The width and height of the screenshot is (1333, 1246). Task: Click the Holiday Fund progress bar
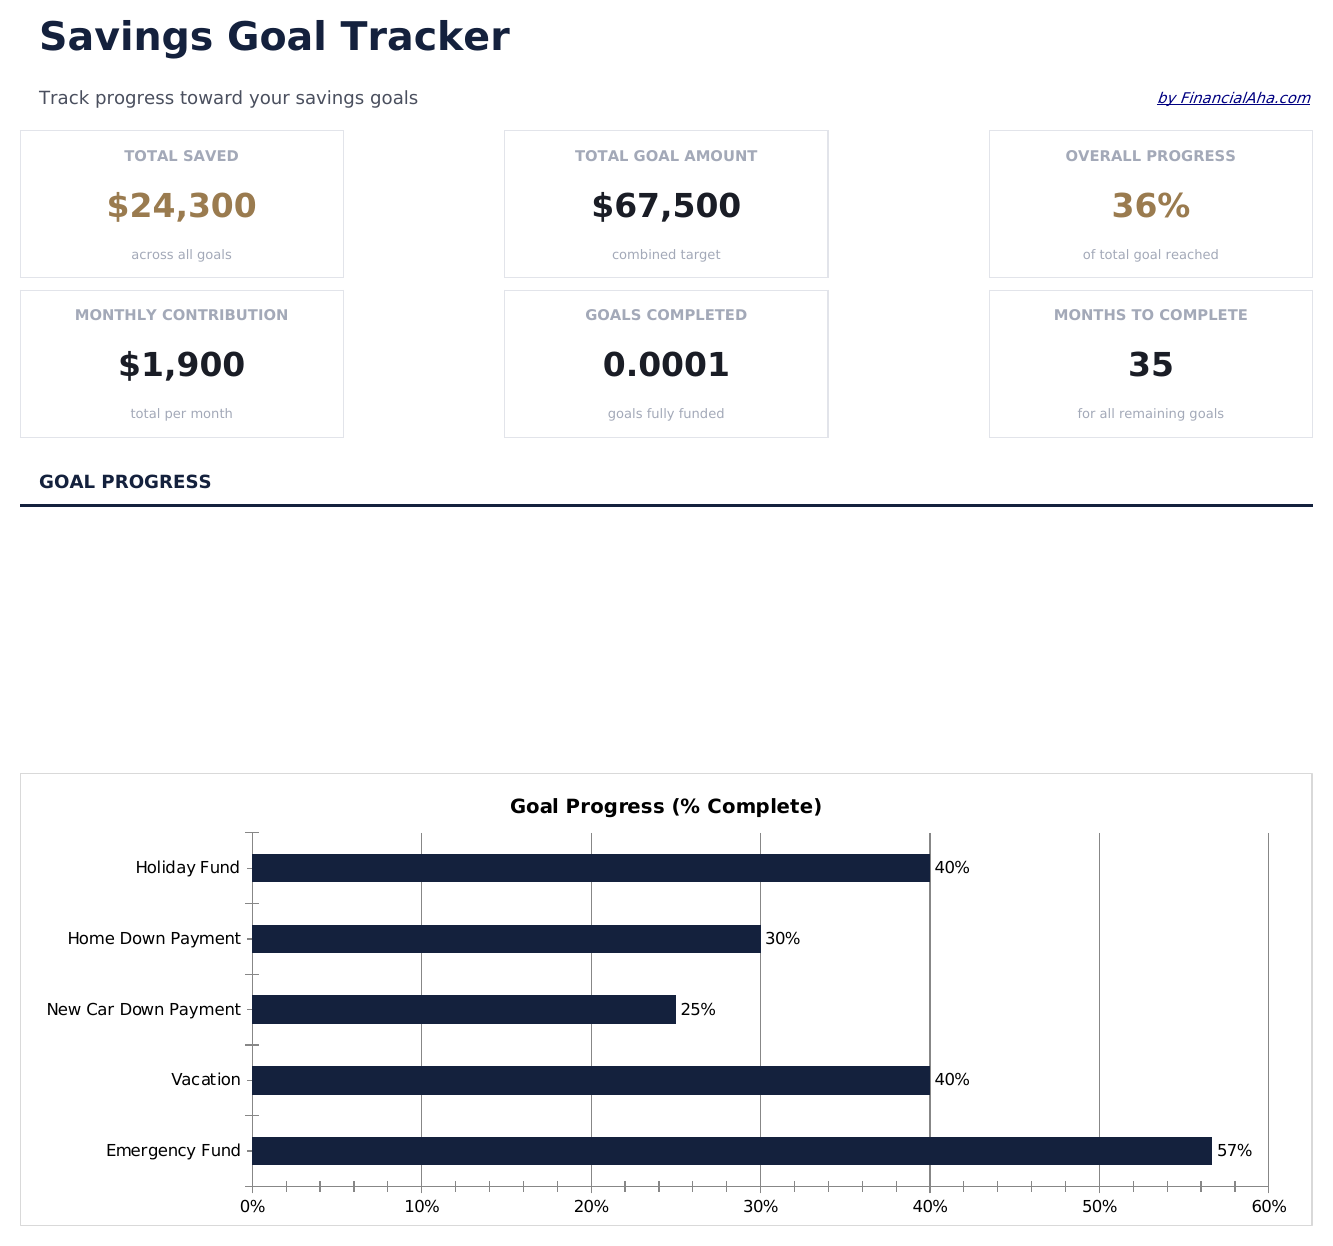[590, 868]
